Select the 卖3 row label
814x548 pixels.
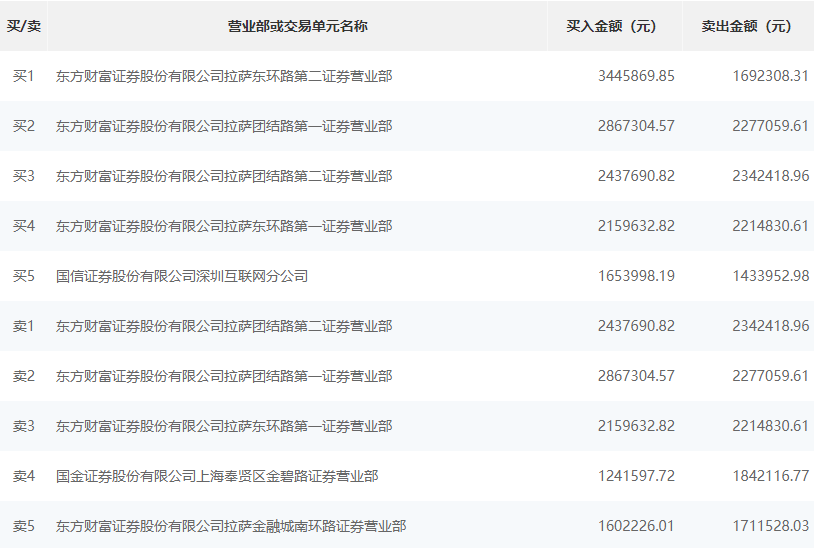[x=24, y=426]
